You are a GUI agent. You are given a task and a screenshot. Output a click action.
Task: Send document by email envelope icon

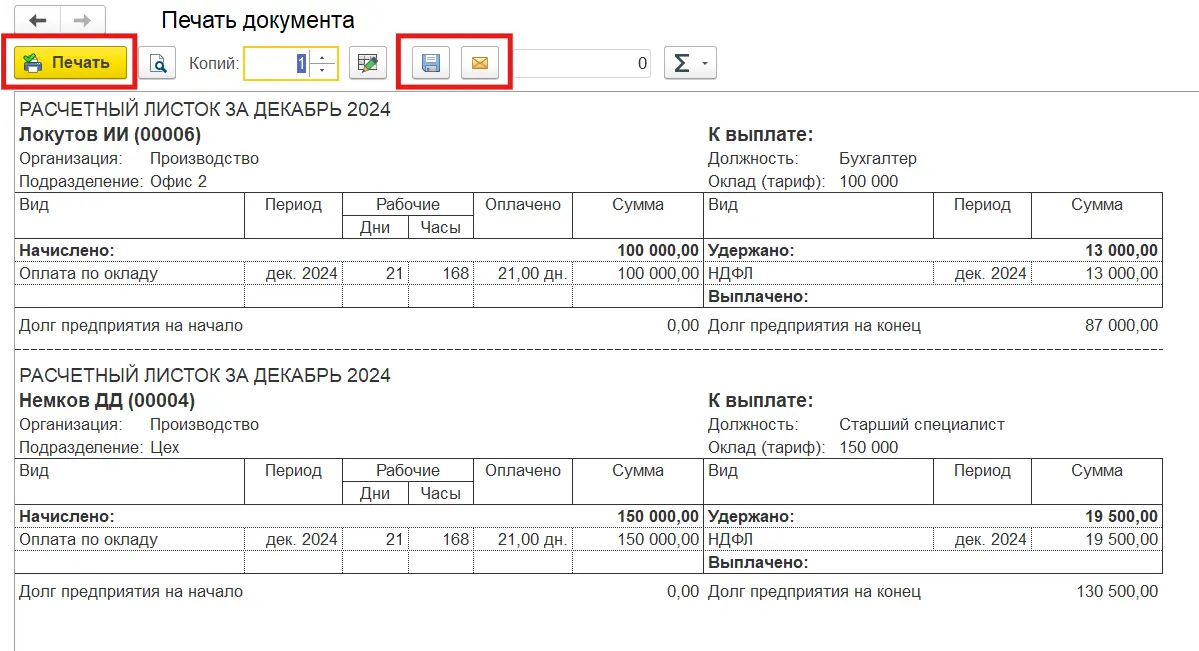click(x=479, y=64)
